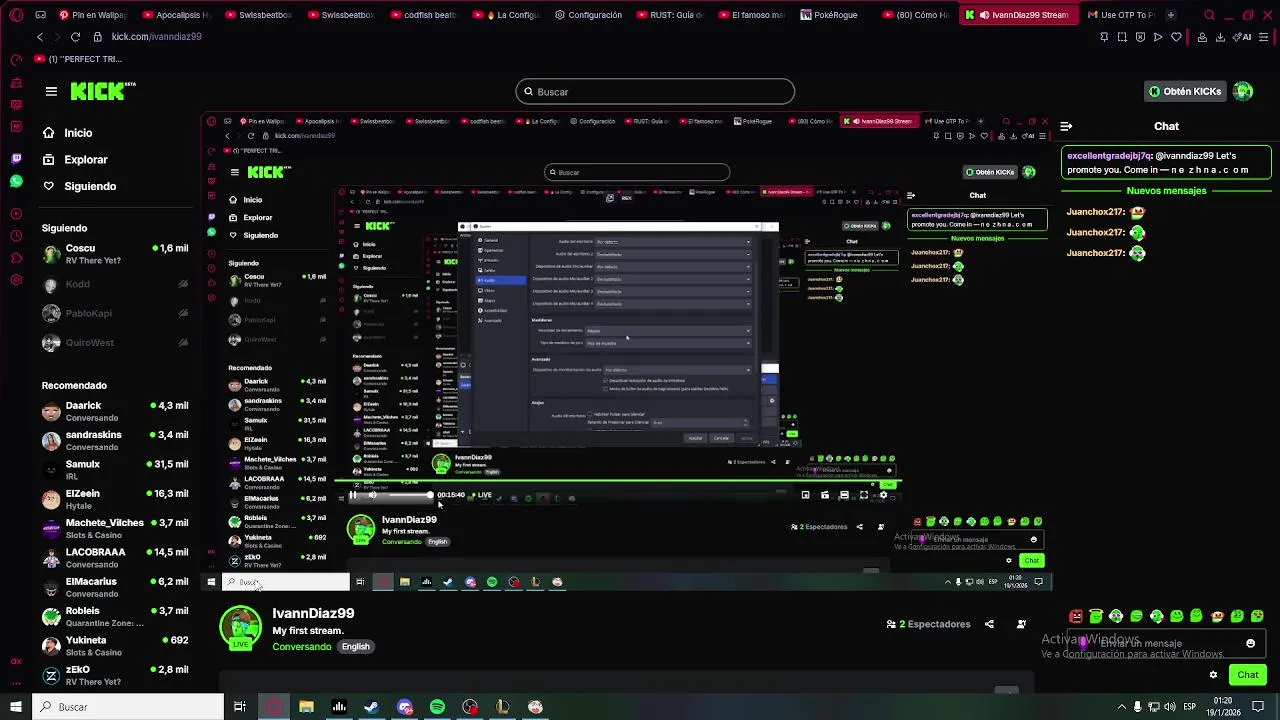Open zEkO recommended channel
Image resolution: width=1280 pixels, height=720 pixels.
pos(115,675)
